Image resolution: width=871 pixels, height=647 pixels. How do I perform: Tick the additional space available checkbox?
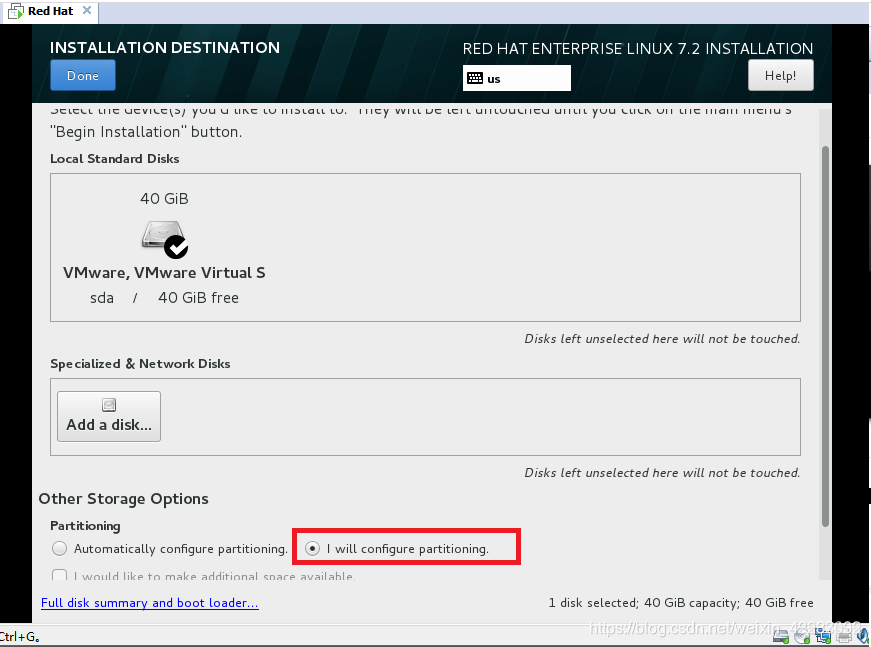tap(59, 575)
